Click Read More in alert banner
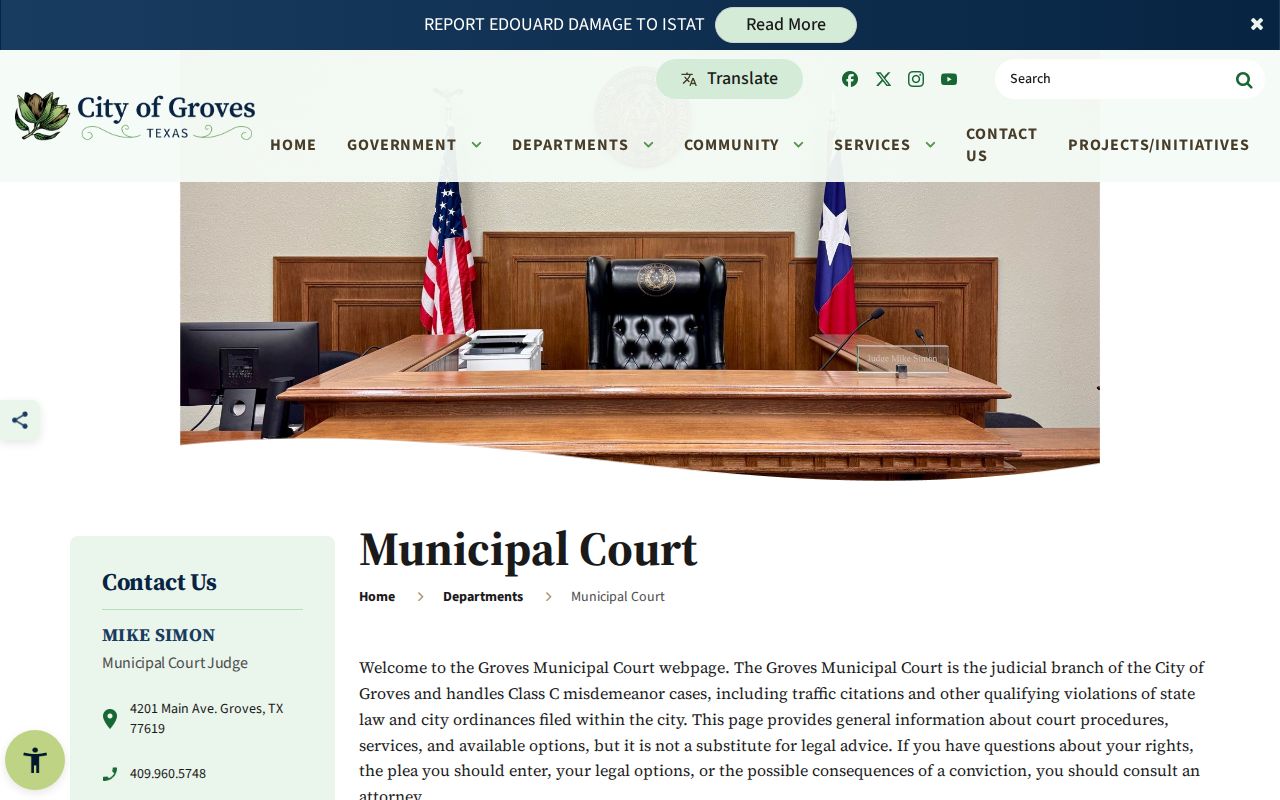The width and height of the screenshot is (1280, 800). click(786, 25)
